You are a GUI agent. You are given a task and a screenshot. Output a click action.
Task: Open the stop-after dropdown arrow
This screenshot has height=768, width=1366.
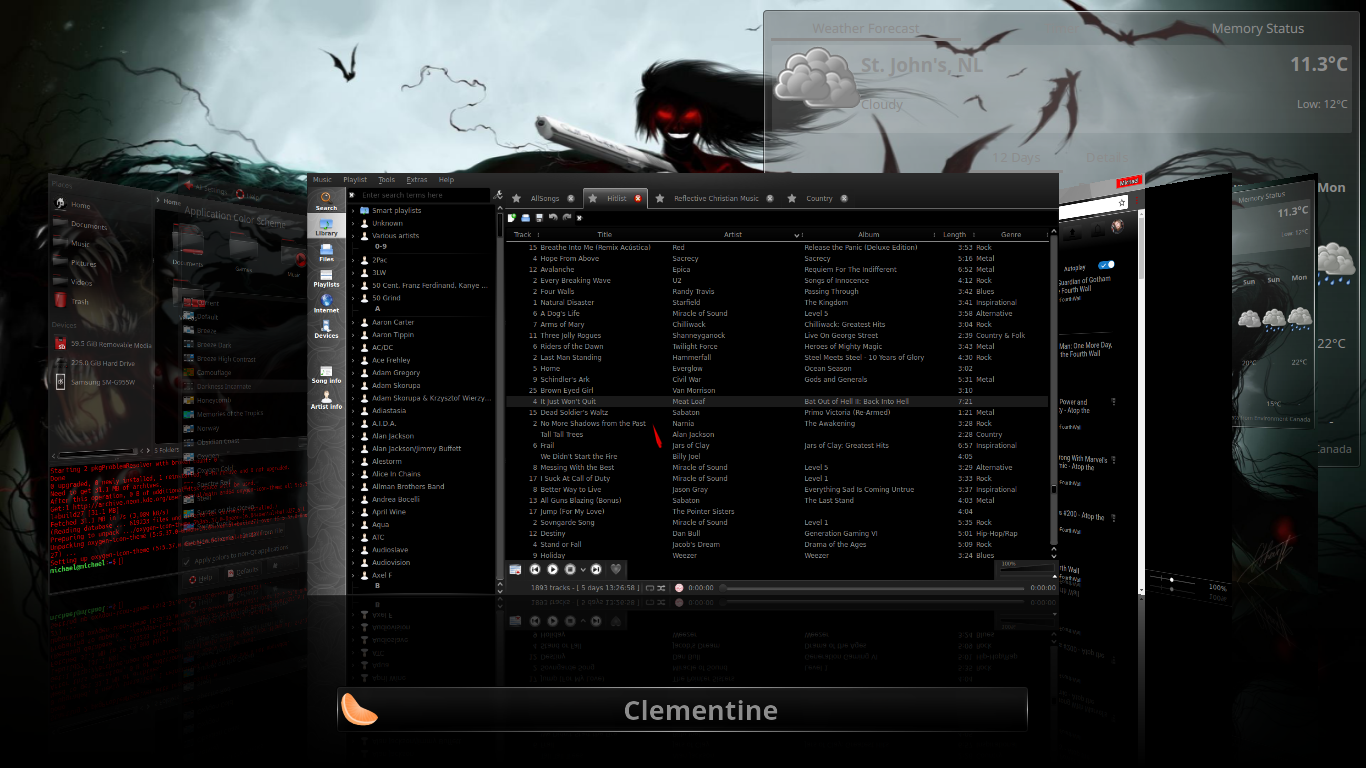click(x=582, y=569)
